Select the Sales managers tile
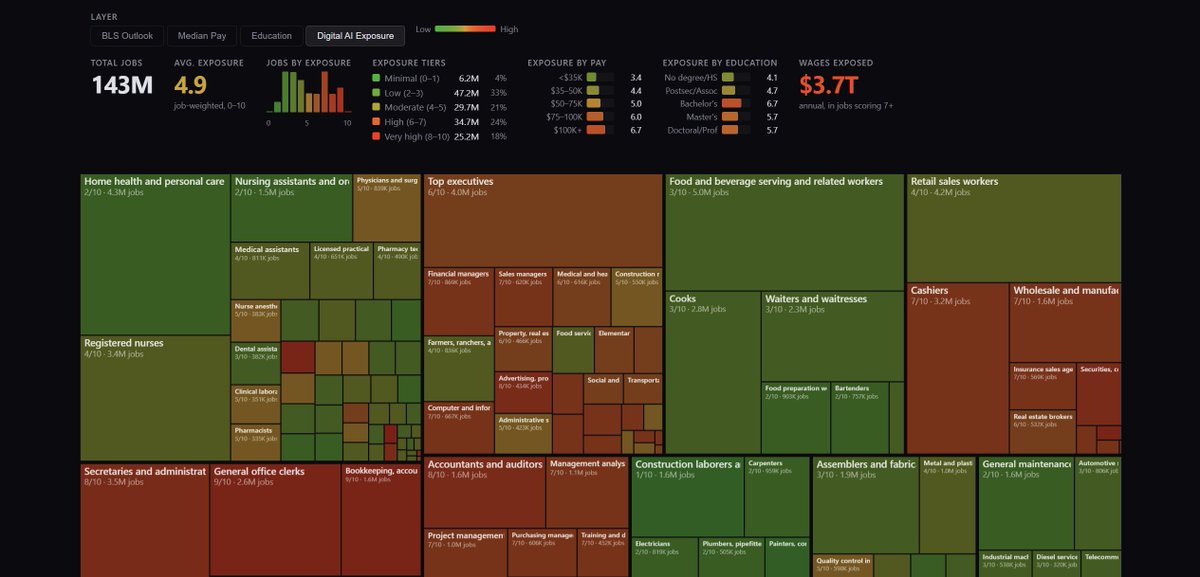The height and width of the screenshot is (577, 1200). (x=523, y=296)
